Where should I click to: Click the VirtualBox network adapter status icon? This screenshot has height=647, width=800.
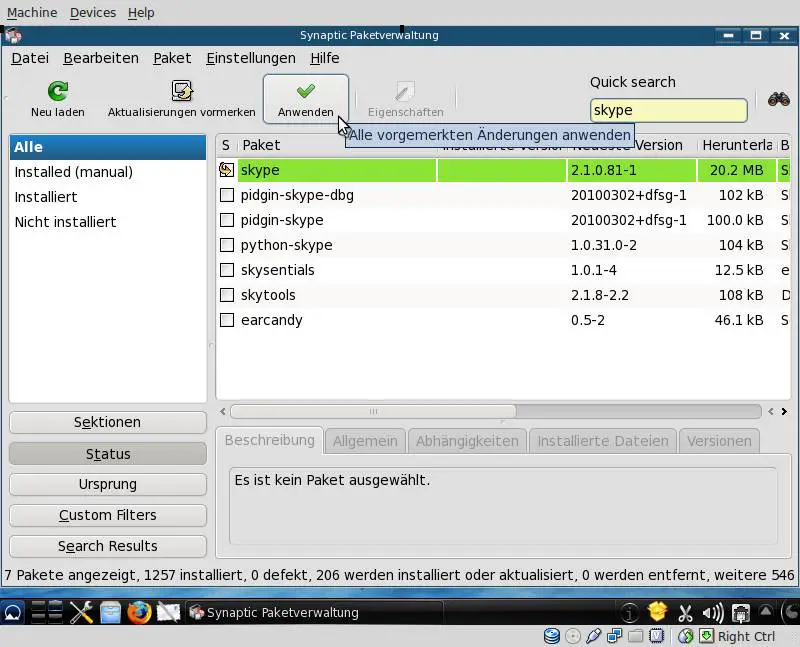tap(614, 636)
